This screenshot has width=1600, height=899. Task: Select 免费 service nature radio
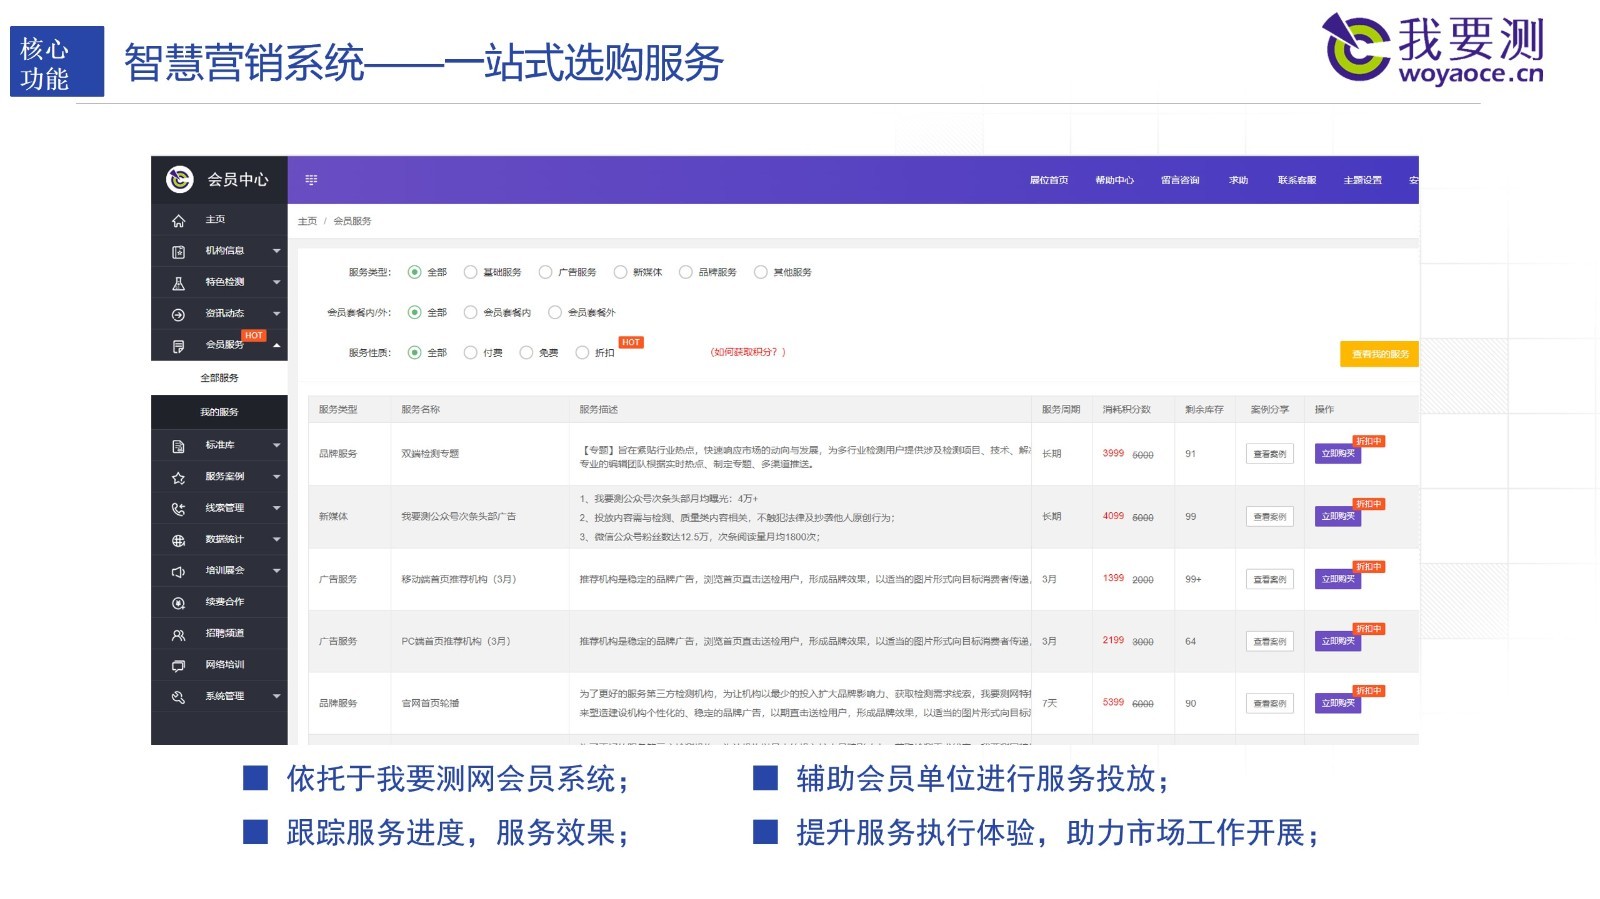526,353
